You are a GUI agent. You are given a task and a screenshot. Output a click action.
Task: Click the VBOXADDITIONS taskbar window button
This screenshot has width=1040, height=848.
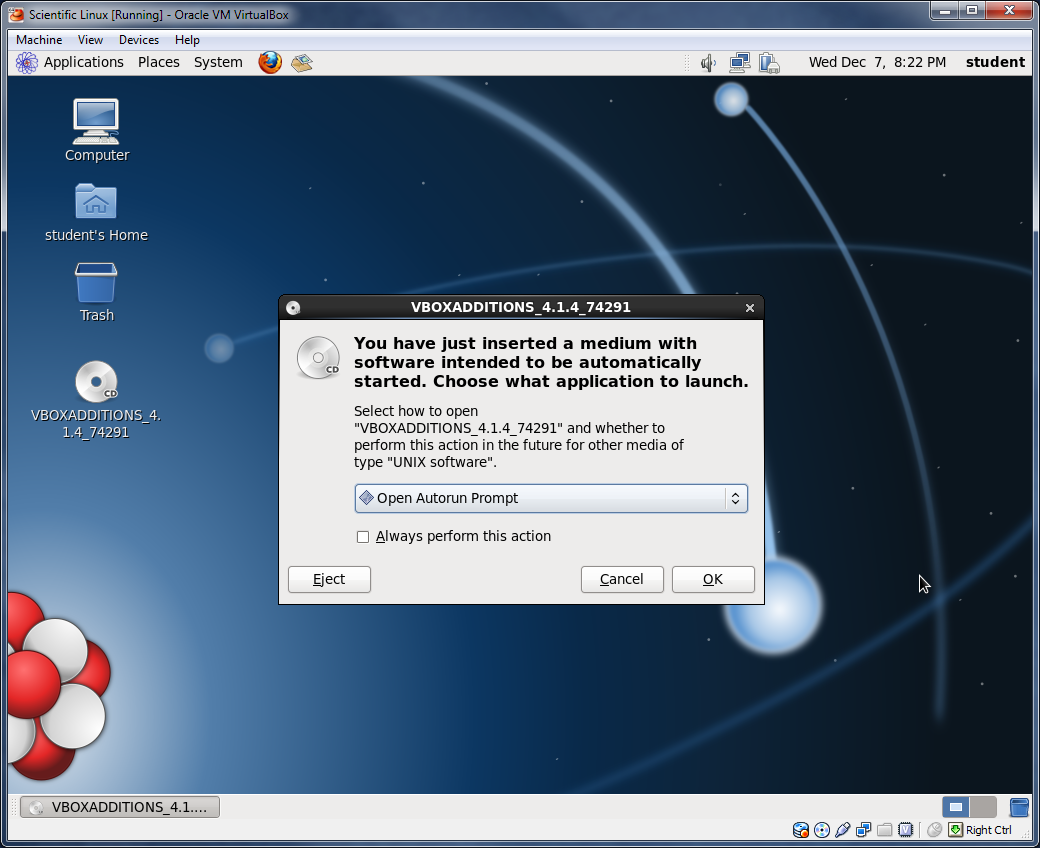click(120, 807)
